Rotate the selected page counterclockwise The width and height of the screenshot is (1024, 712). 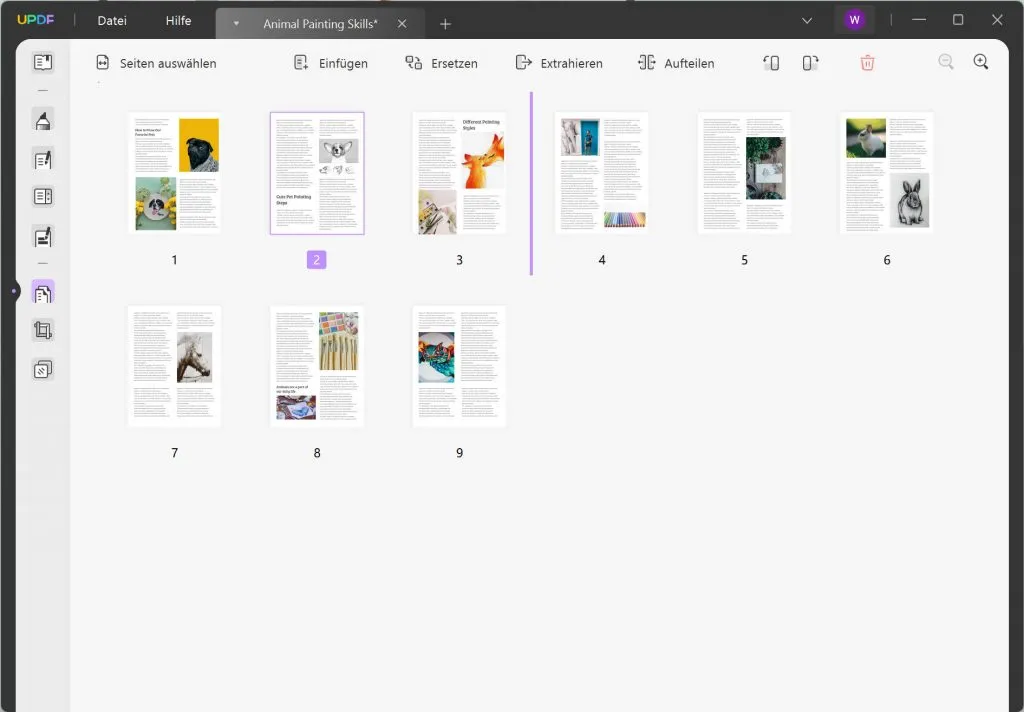point(770,62)
